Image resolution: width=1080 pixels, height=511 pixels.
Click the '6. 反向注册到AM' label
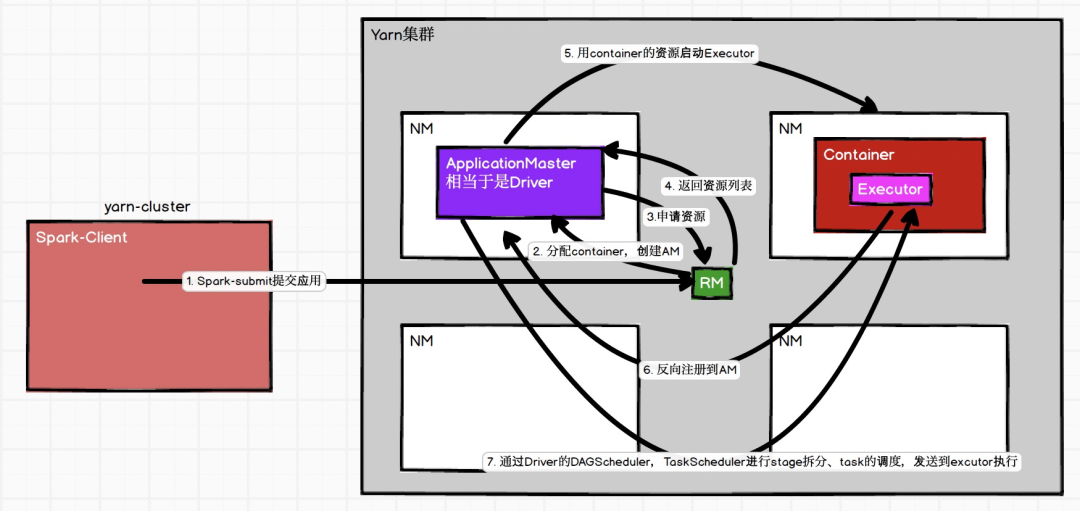pyautogui.click(x=690, y=370)
